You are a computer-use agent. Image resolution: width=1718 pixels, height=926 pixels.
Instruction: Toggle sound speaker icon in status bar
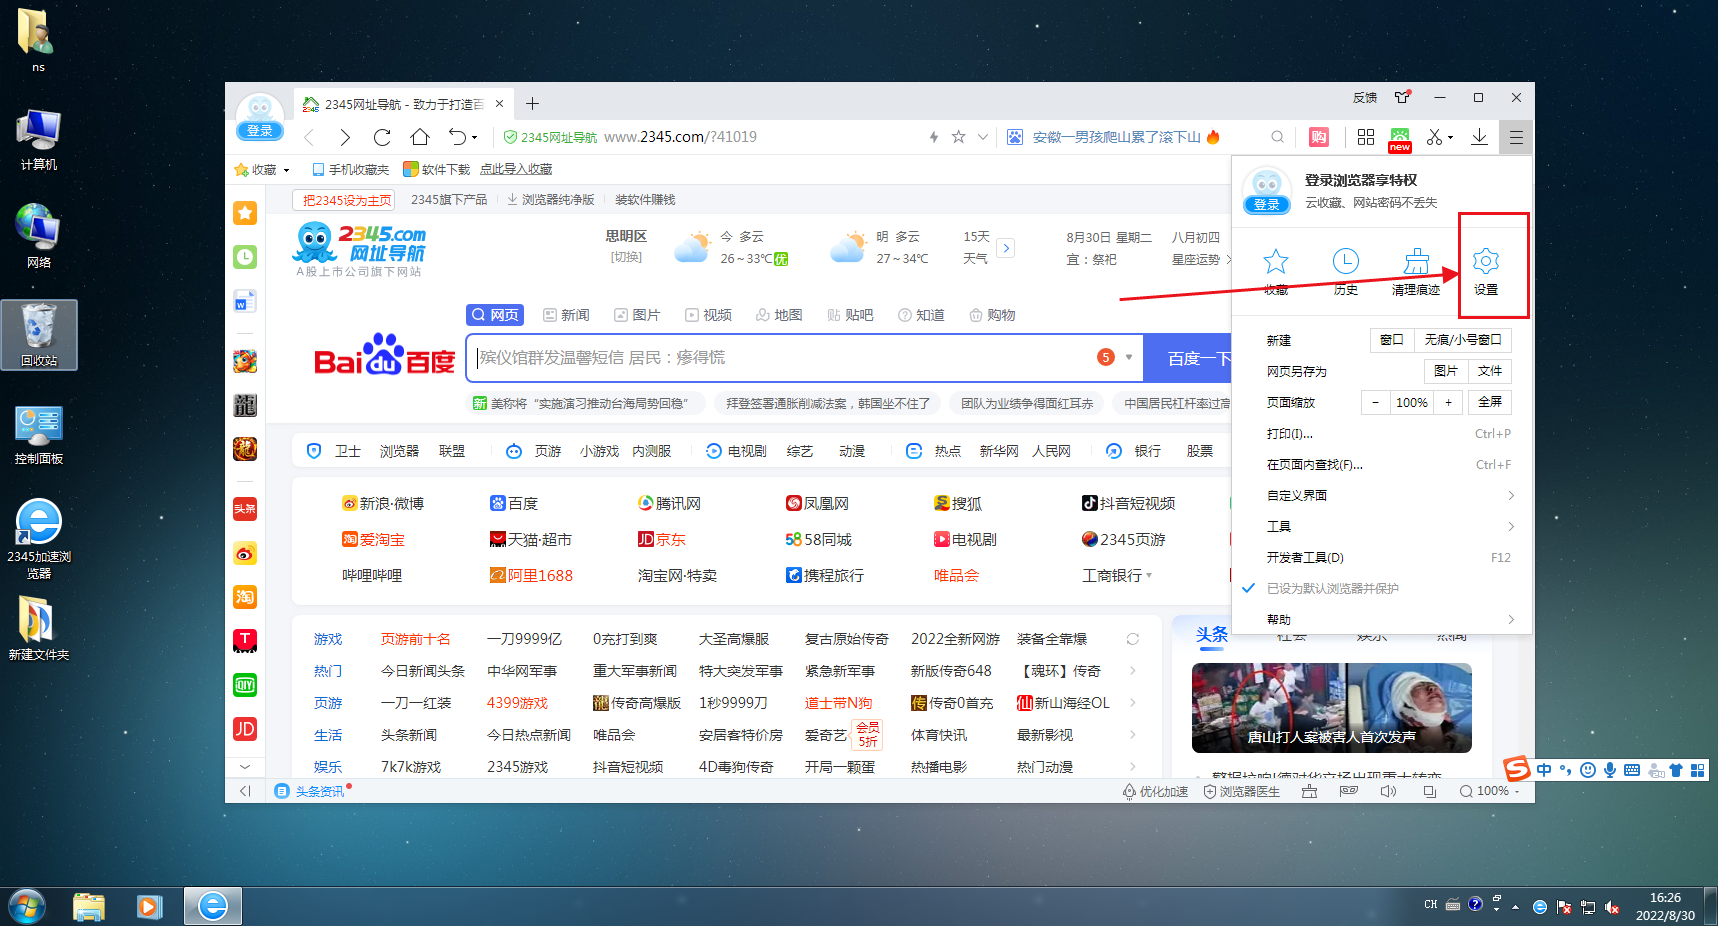point(1388,791)
